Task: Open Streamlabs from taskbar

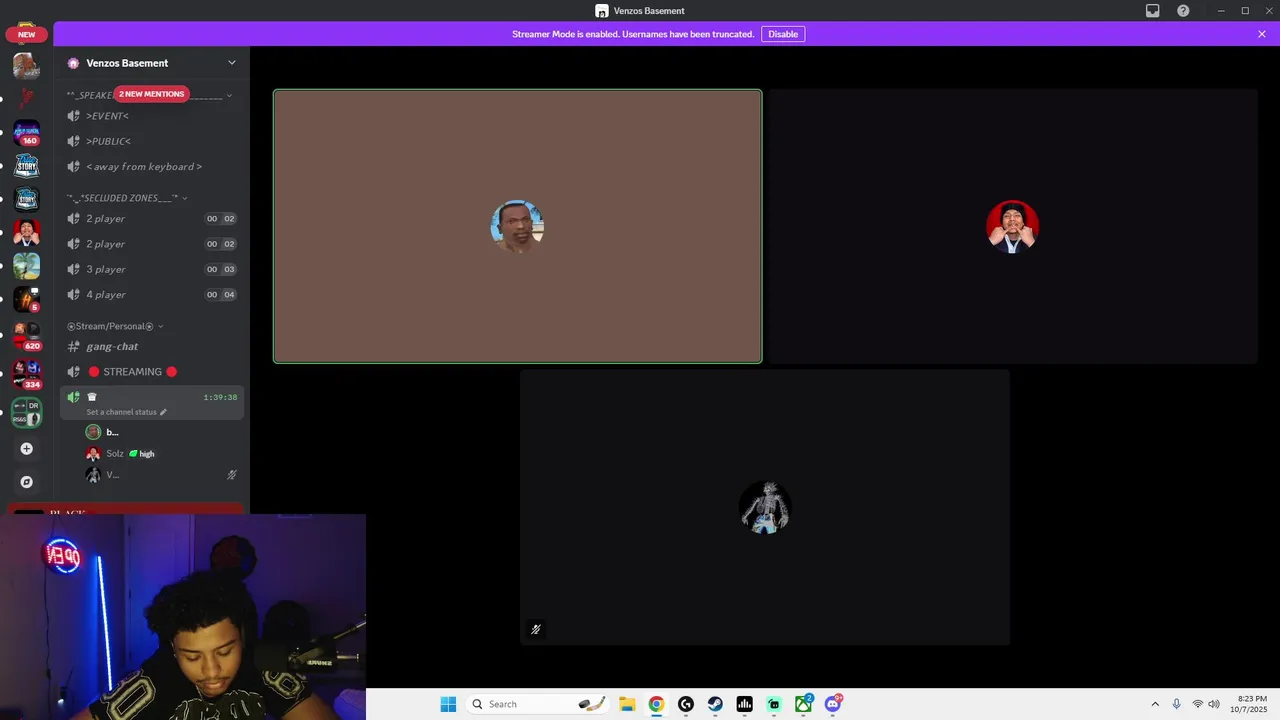Action: [774, 704]
